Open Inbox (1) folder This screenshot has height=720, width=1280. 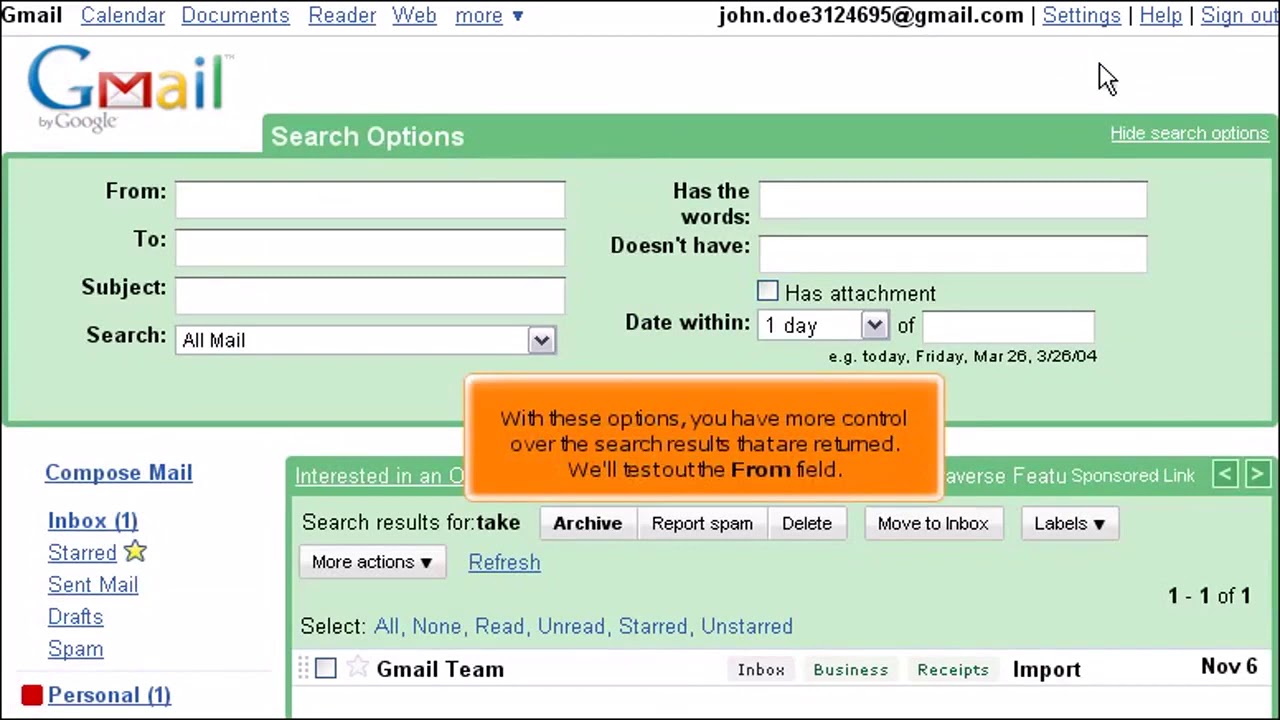(93, 520)
